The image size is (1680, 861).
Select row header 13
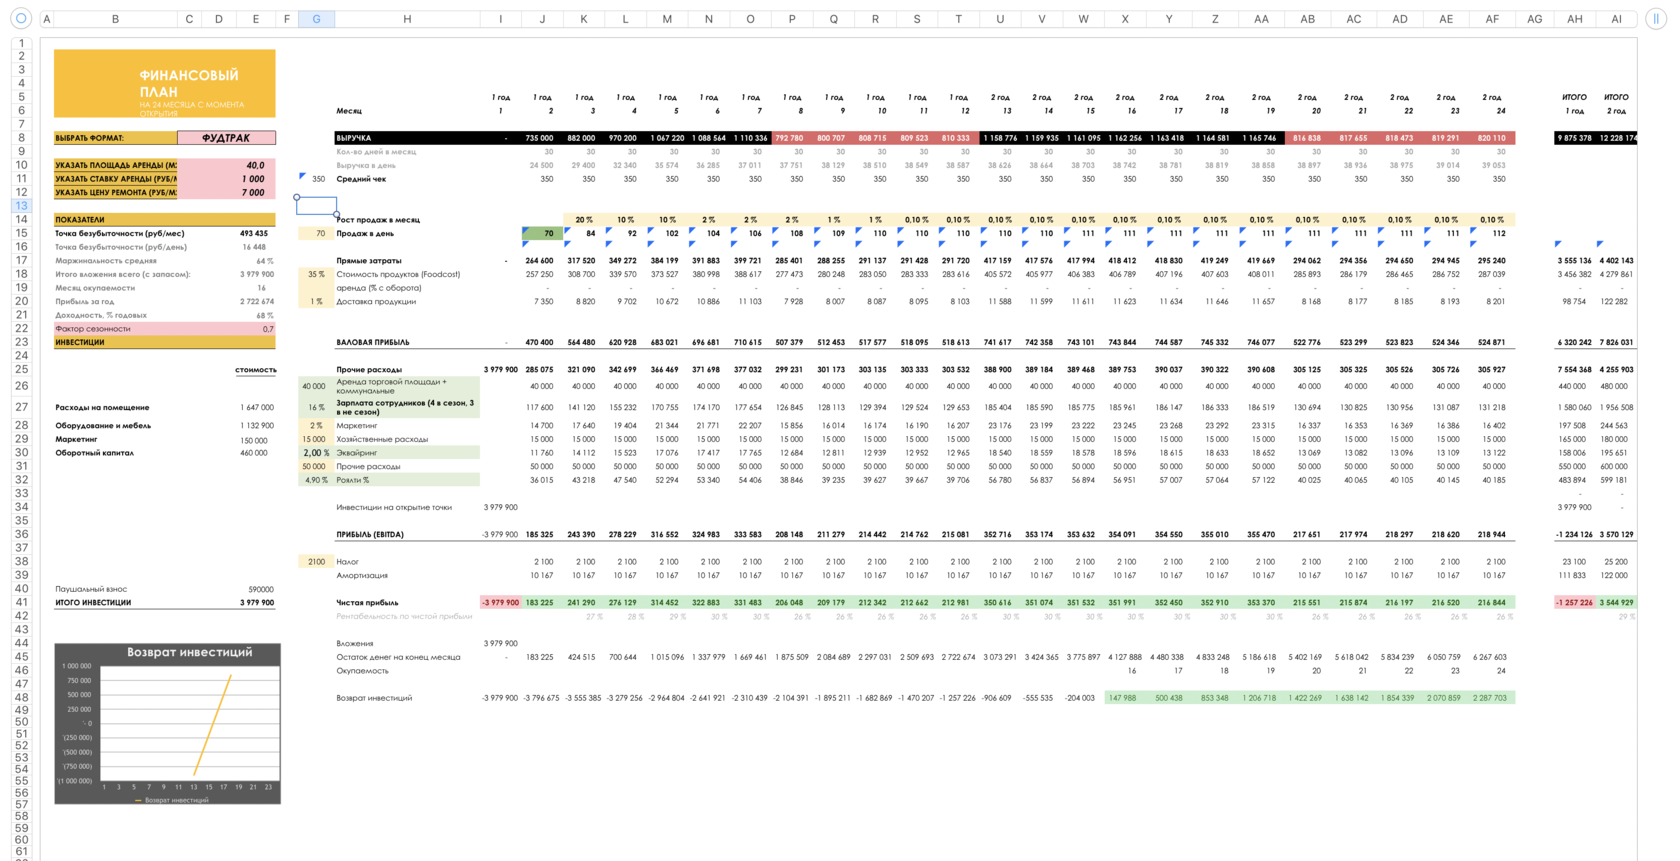21,206
